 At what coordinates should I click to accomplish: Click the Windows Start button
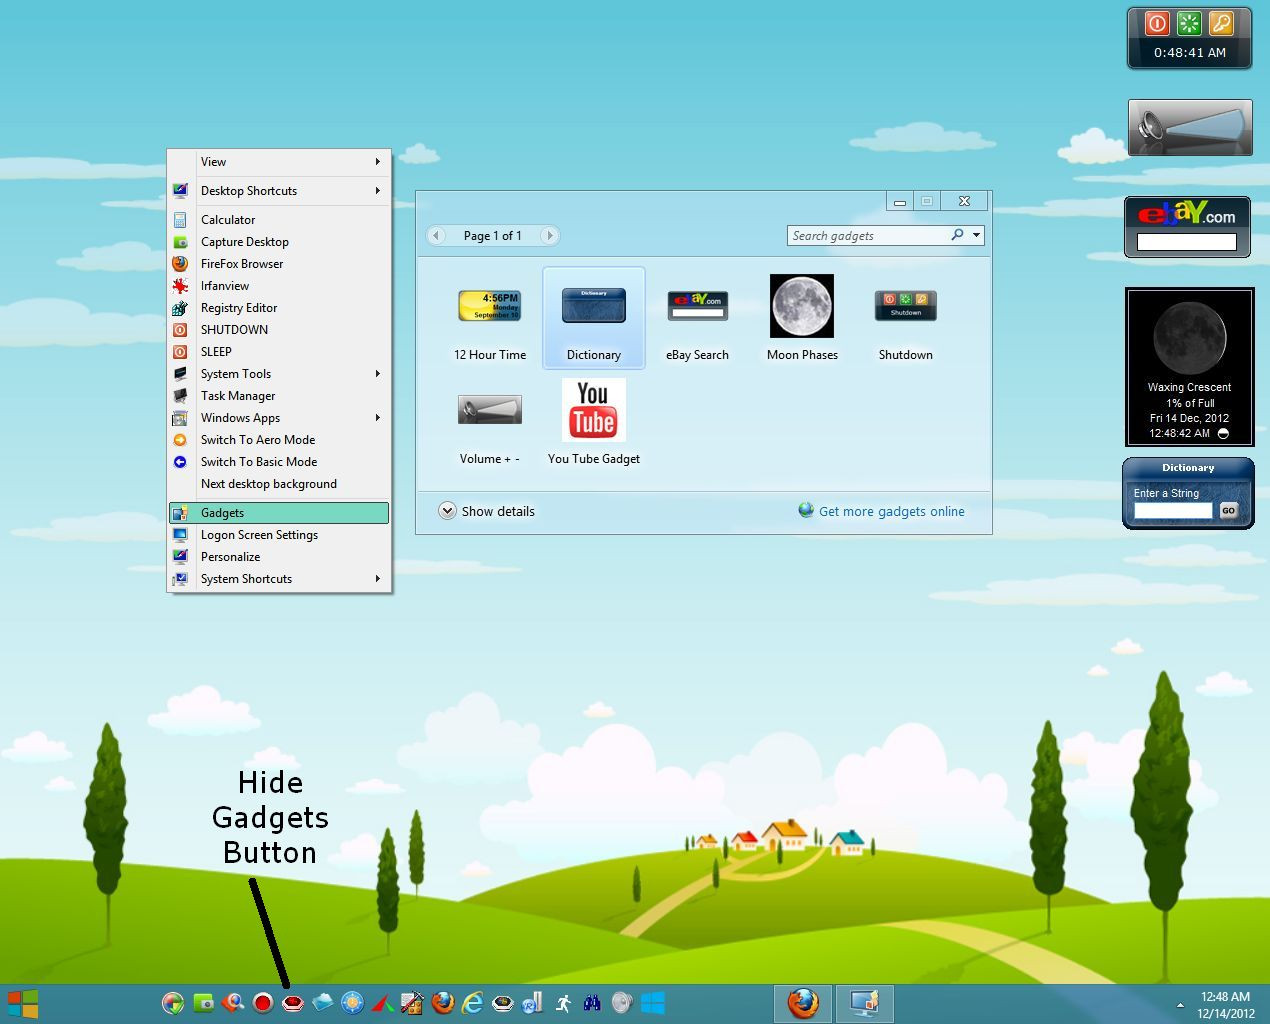click(22, 1003)
